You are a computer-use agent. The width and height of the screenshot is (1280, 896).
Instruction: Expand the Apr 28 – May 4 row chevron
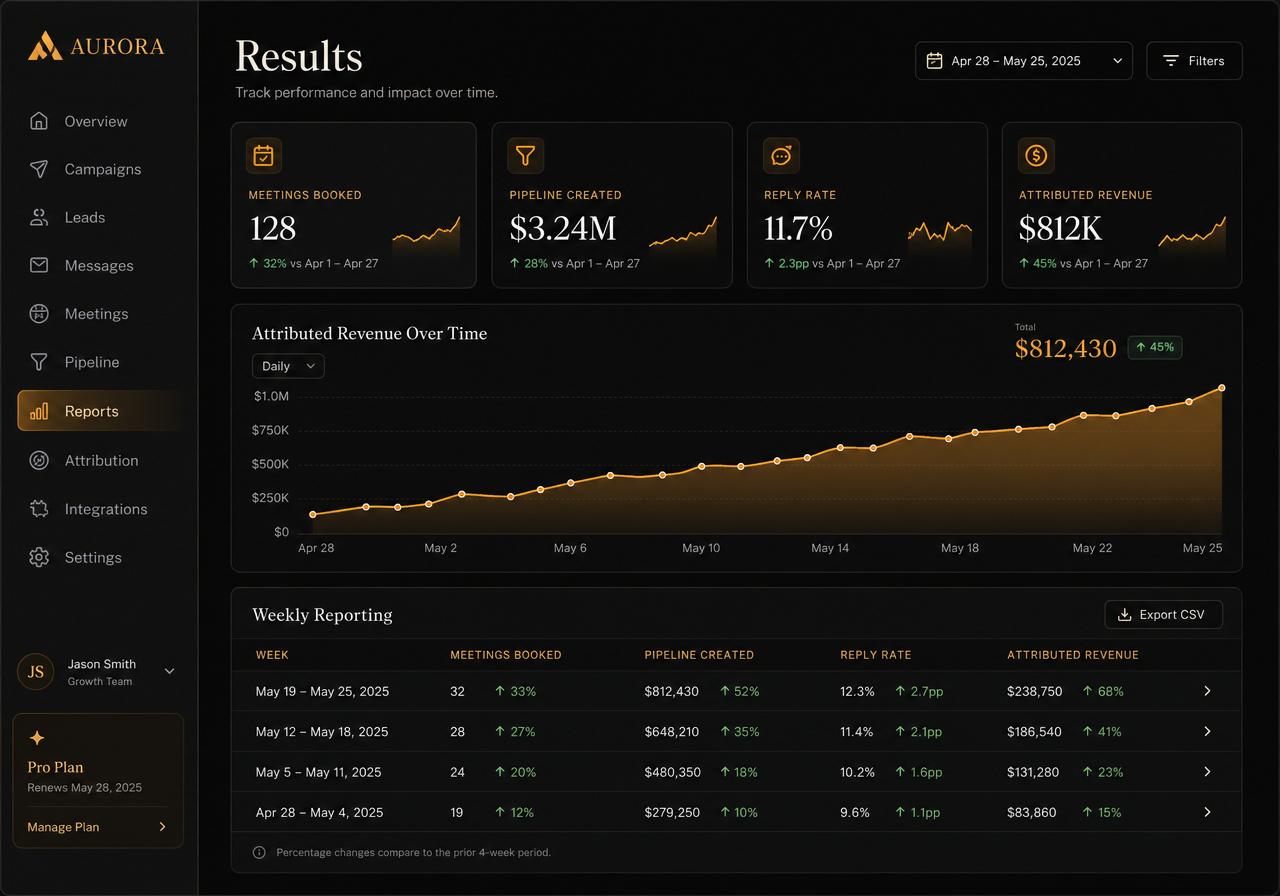[1207, 812]
